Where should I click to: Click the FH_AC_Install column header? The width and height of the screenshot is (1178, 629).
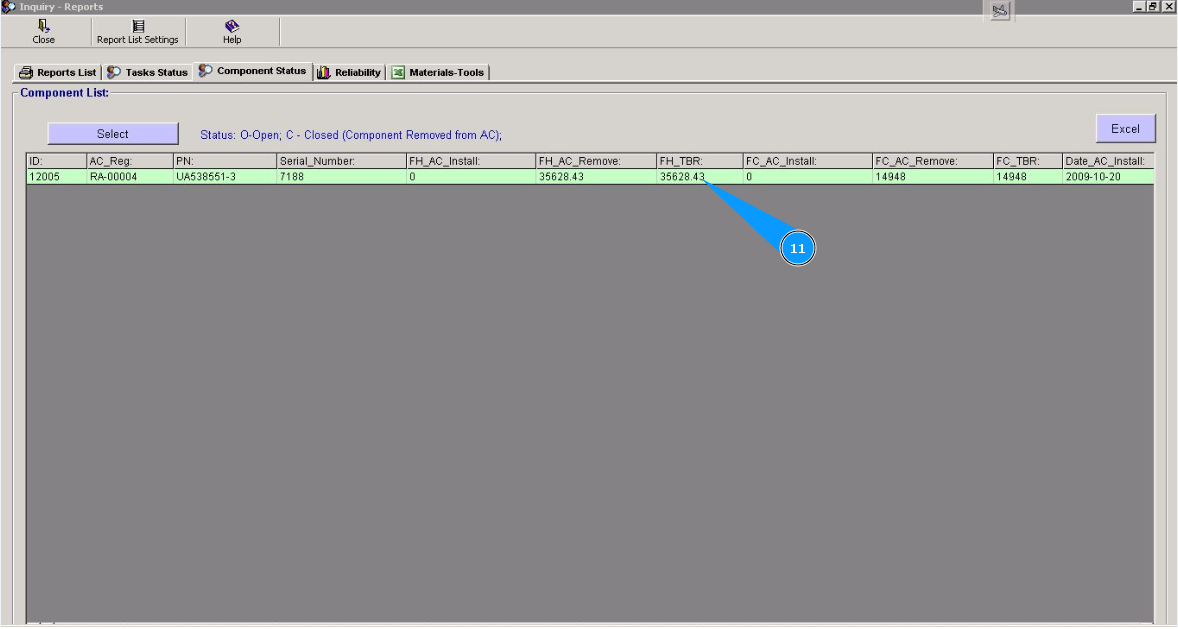471,161
